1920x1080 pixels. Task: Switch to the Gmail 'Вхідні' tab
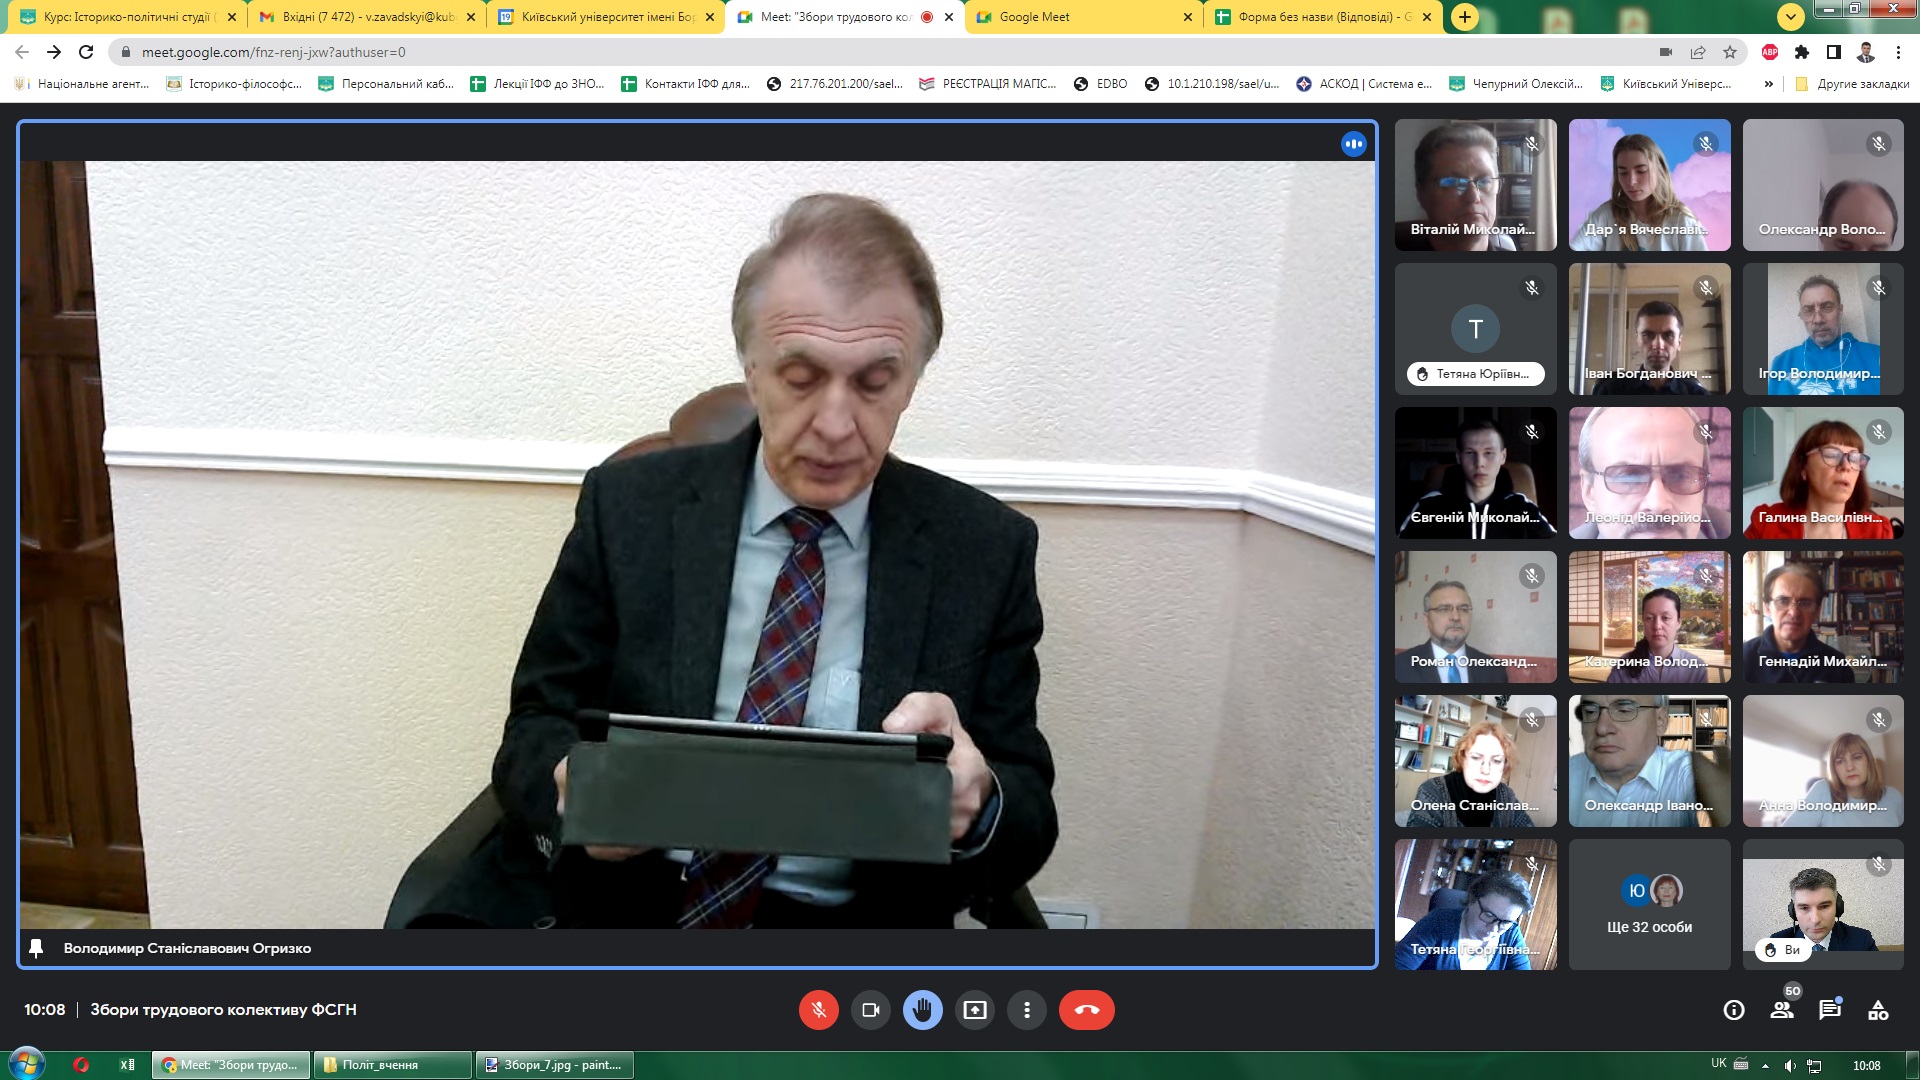(x=360, y=17)
